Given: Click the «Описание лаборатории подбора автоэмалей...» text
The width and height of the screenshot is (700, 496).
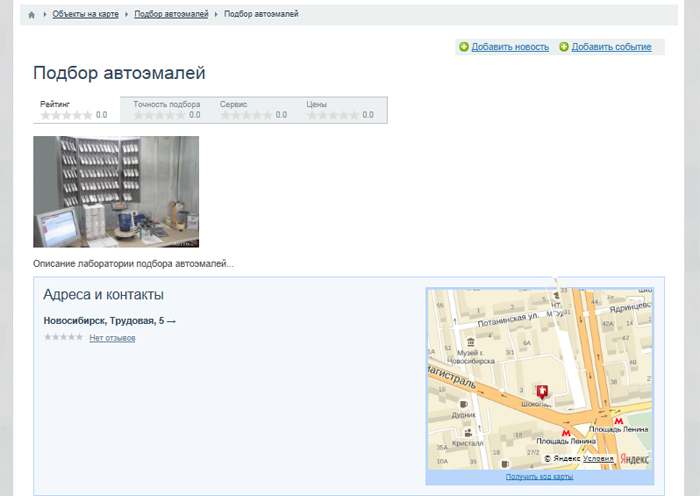Looking at the screenshot, I should point(133,264).
